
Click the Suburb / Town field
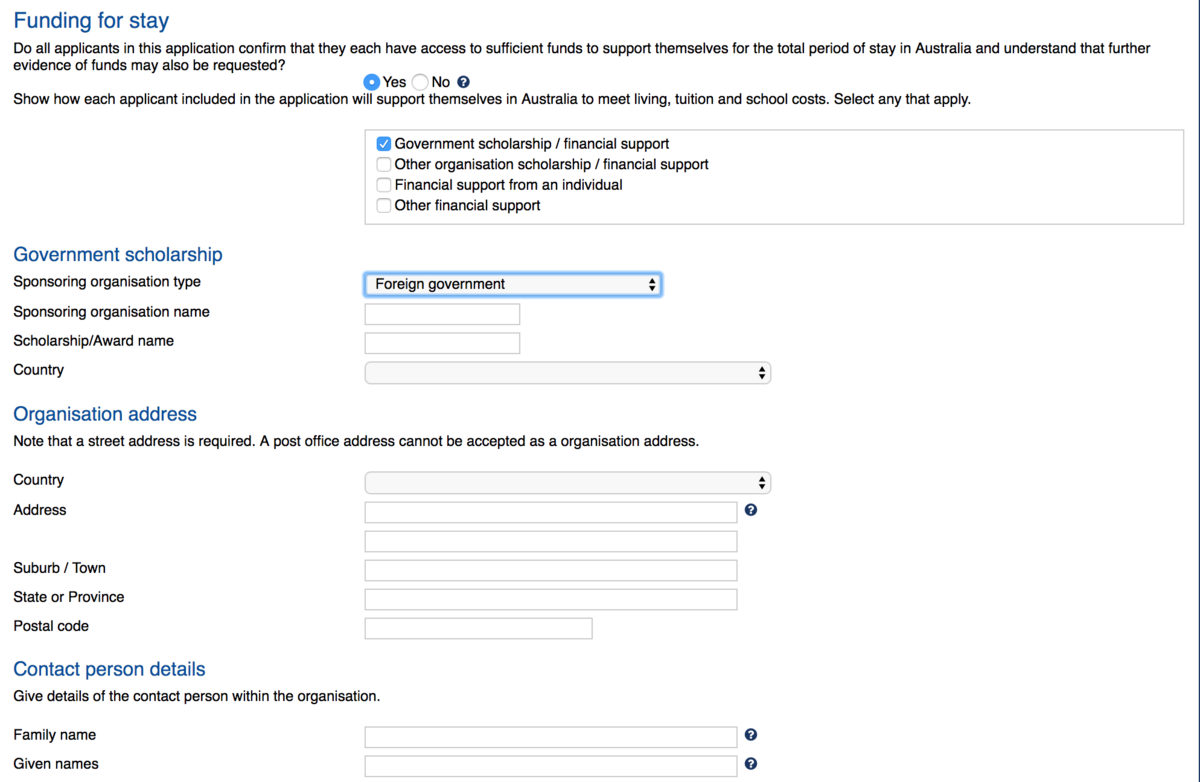tap(550, 570)
